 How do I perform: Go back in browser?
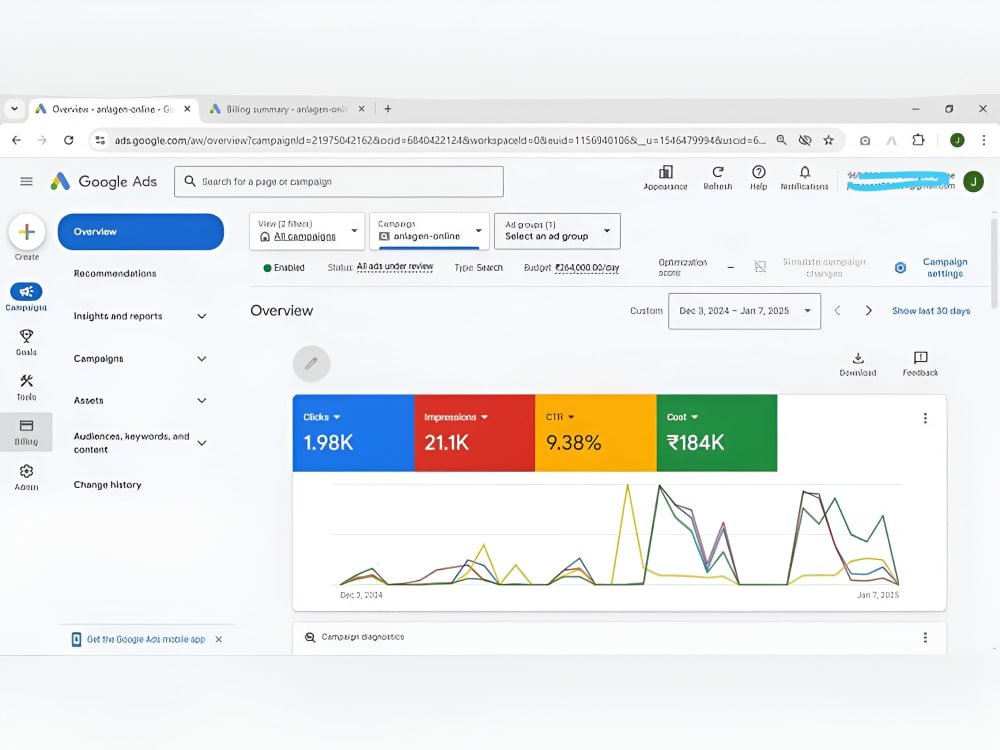coord(17,140)
